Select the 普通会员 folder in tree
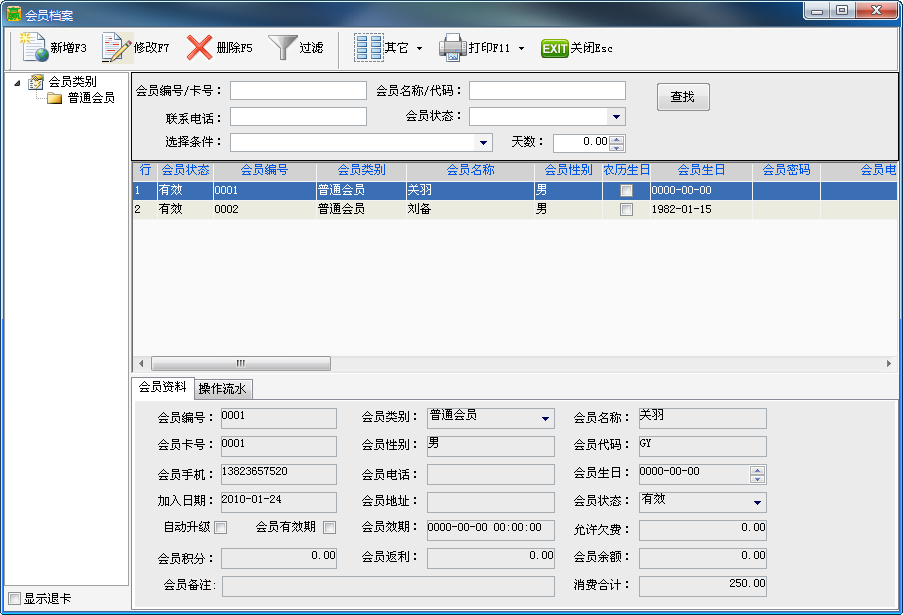903x615 pixels. pyautogui.click(x=90, y=98)
